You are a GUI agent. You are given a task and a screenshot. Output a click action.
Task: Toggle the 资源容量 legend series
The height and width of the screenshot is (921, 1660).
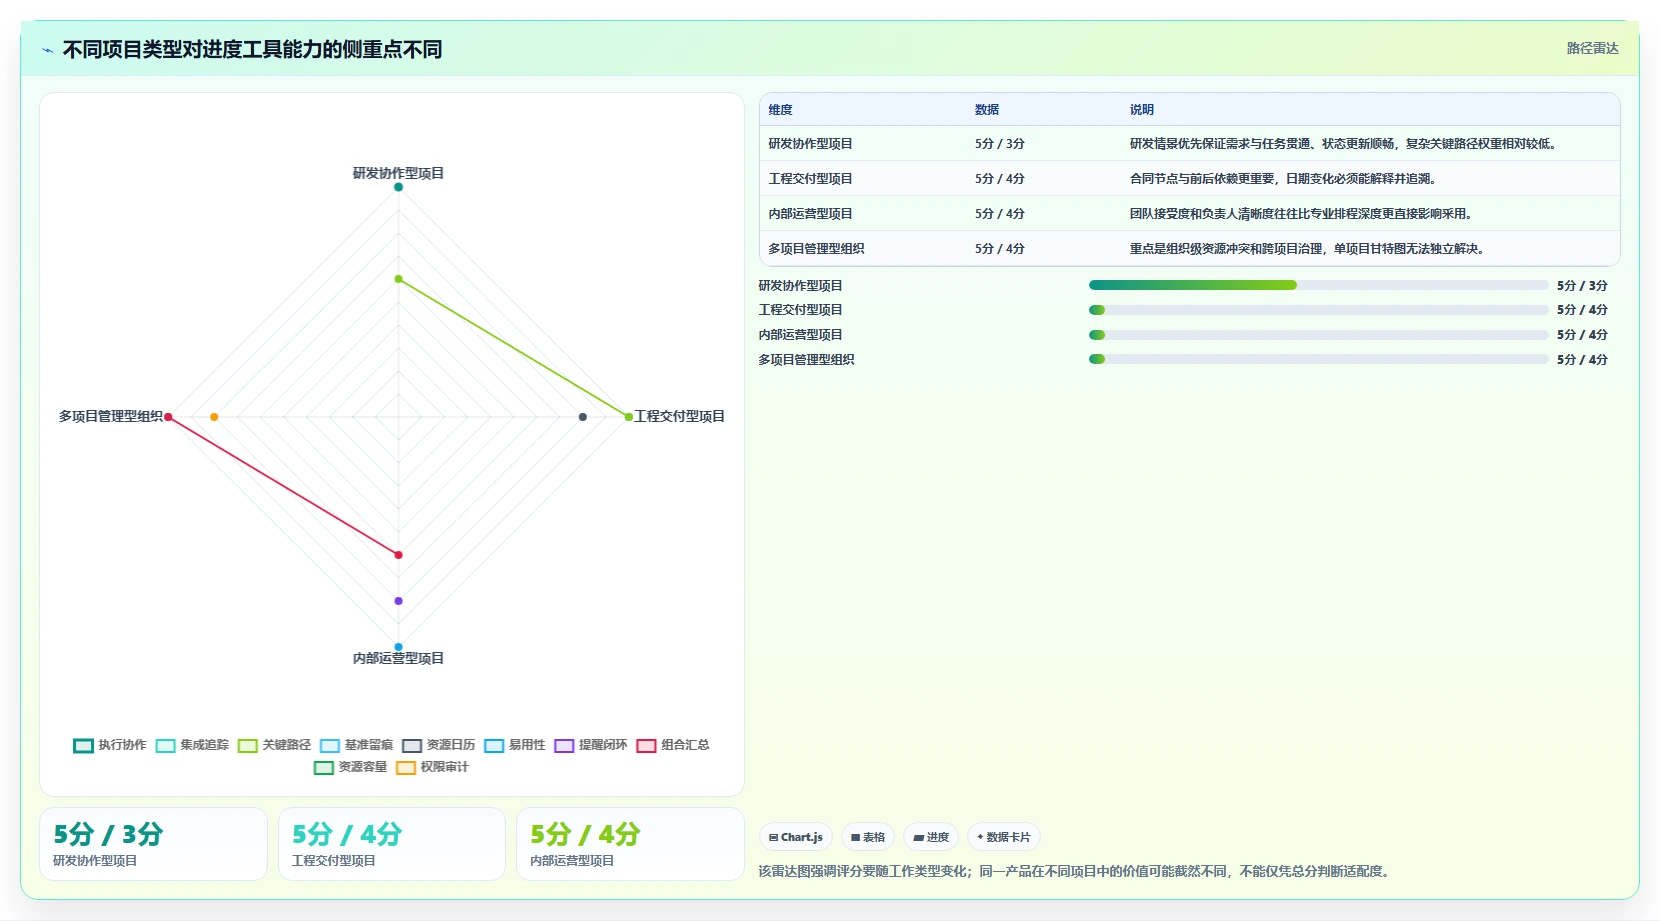[350, 767]
